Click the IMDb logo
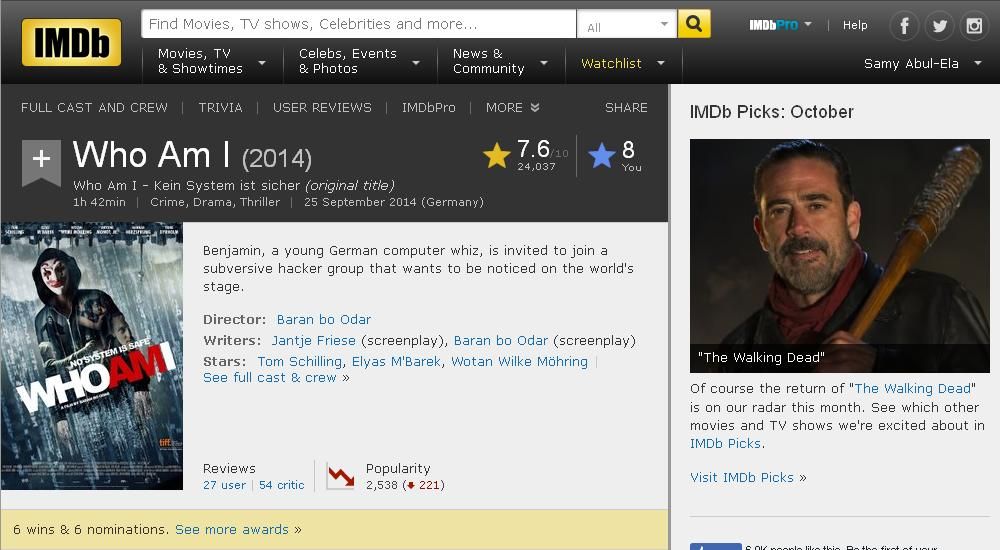Viewport: 1000px width, 550px height. click(71, 42)
